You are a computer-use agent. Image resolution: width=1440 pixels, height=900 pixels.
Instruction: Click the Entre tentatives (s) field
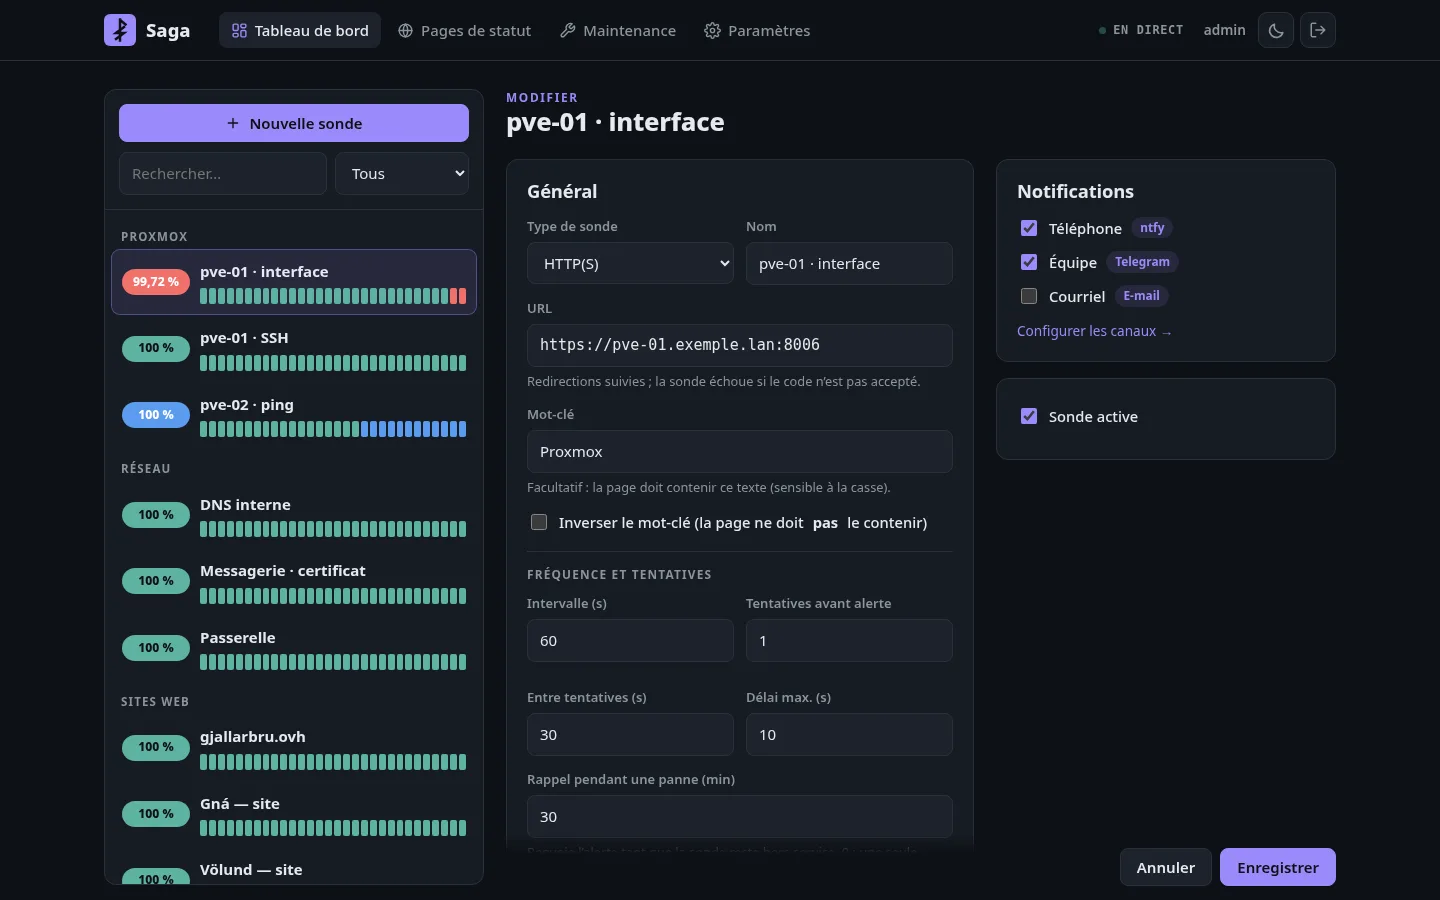point(630,735)
